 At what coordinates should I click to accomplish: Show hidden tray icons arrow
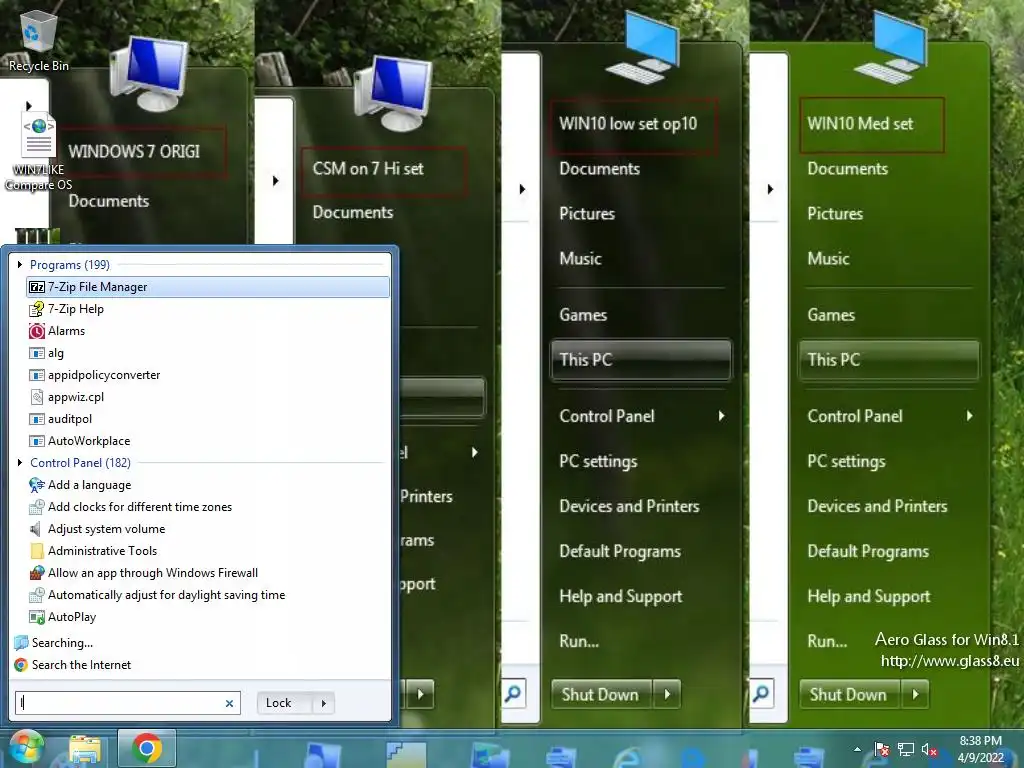point(857,750)
